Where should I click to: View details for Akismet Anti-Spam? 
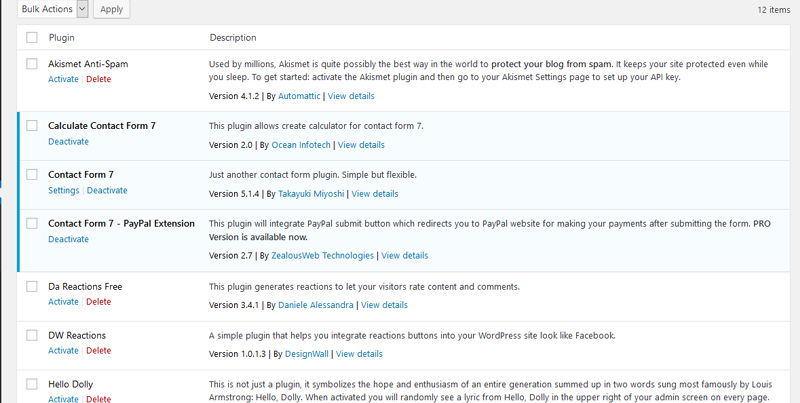351,96
